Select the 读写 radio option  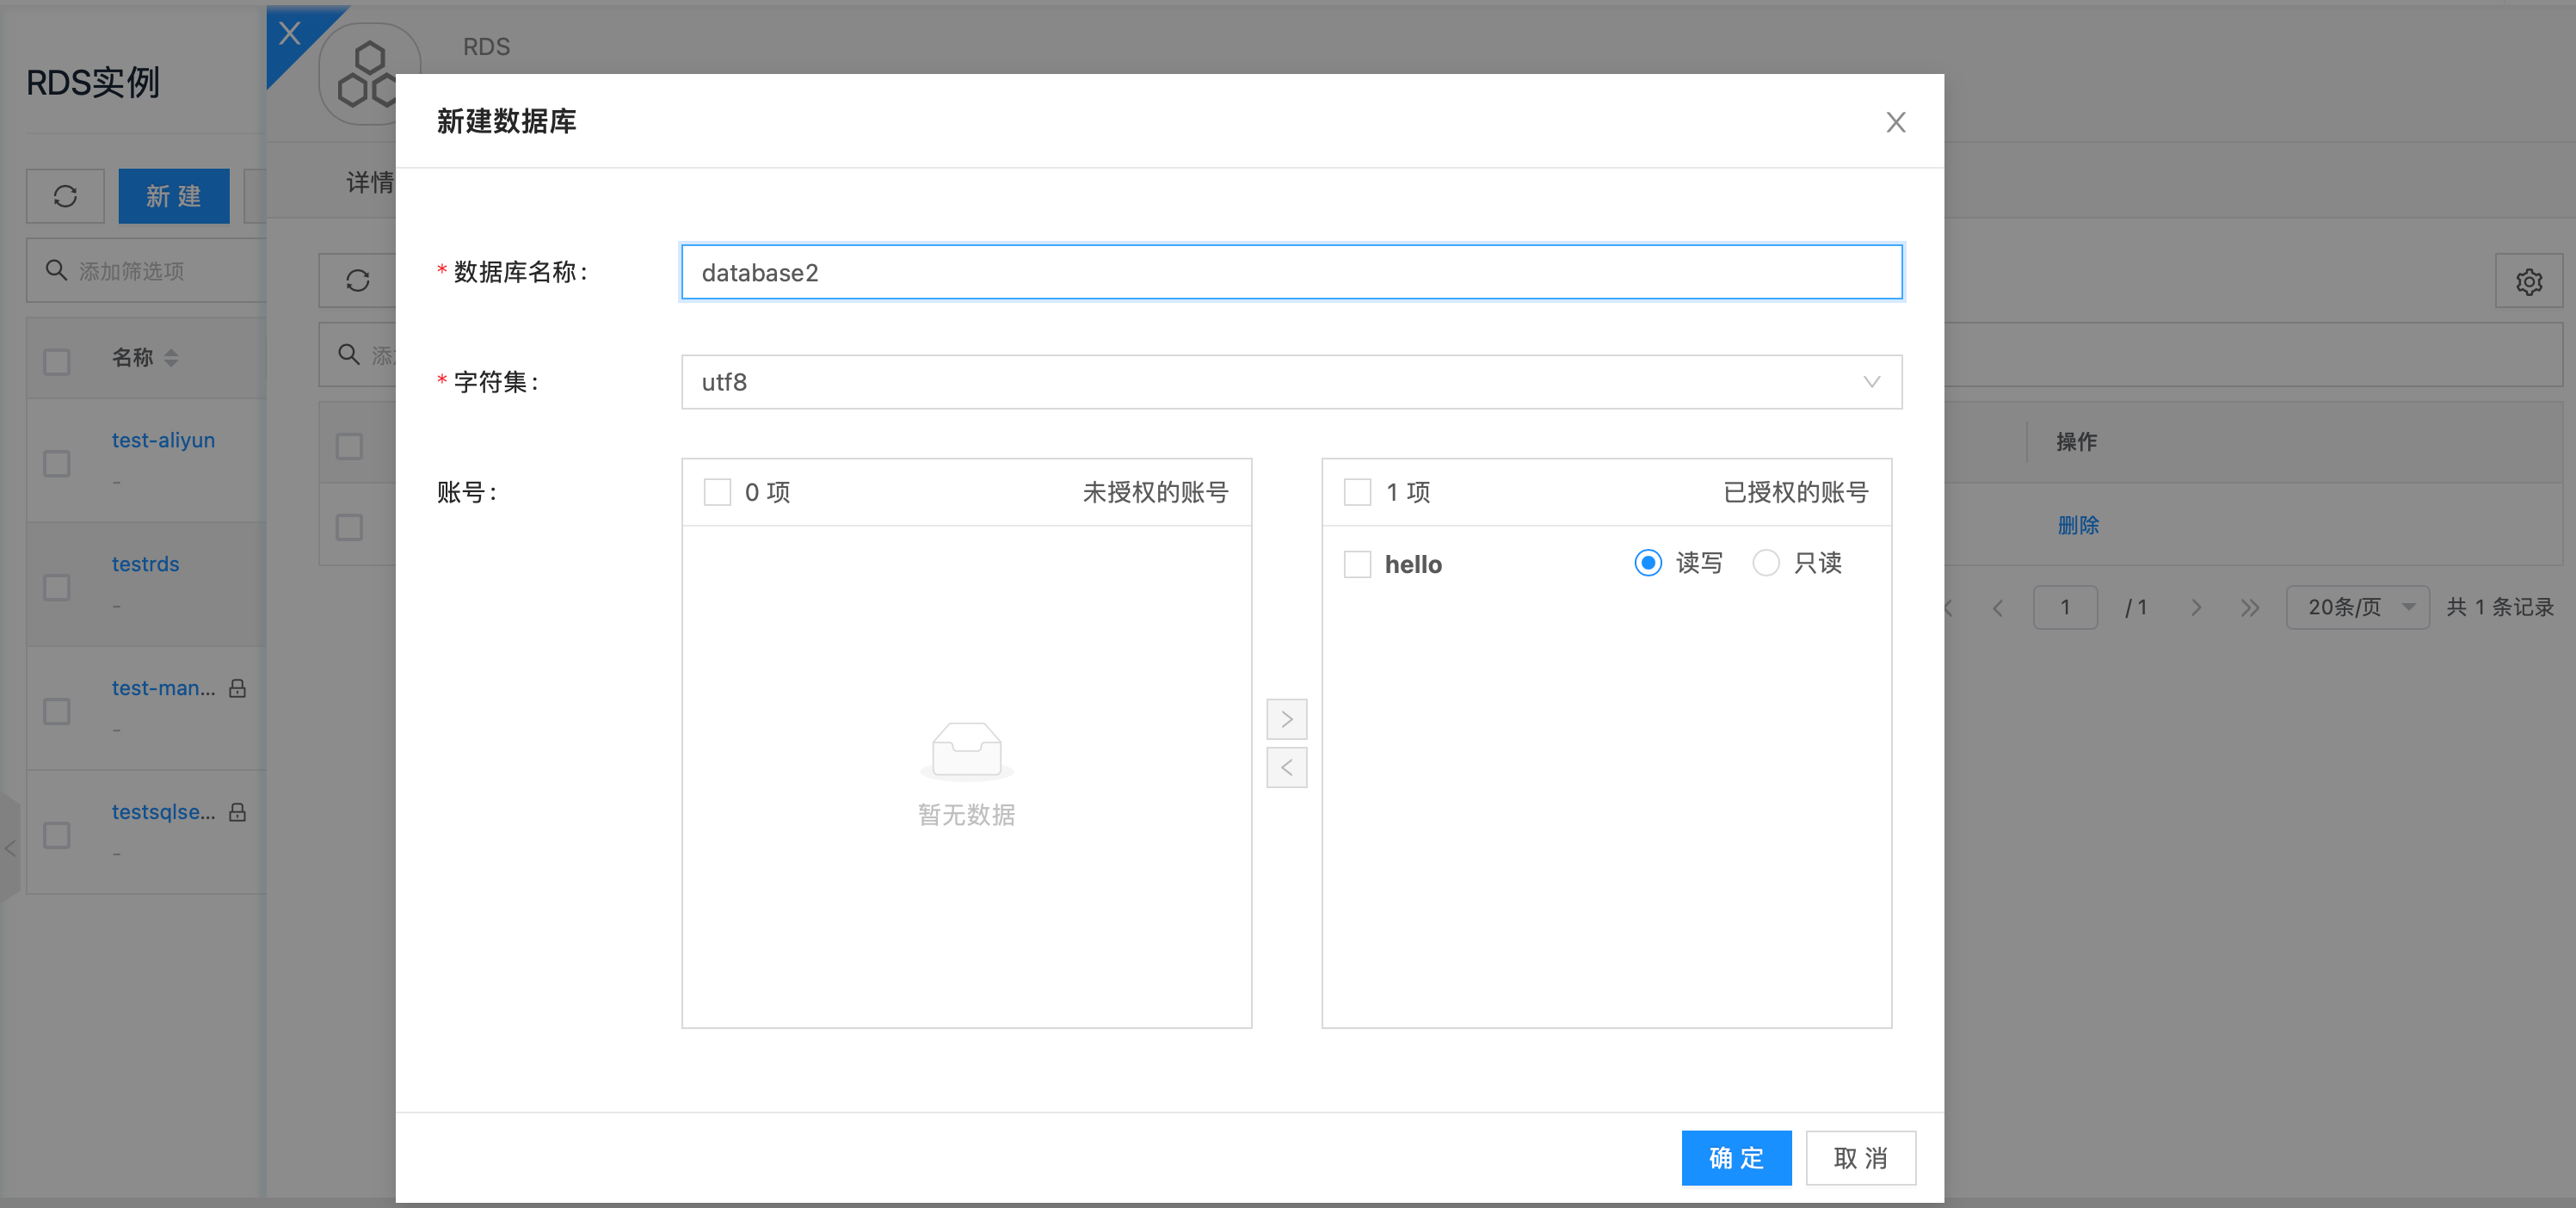[x=1648, y=563]
